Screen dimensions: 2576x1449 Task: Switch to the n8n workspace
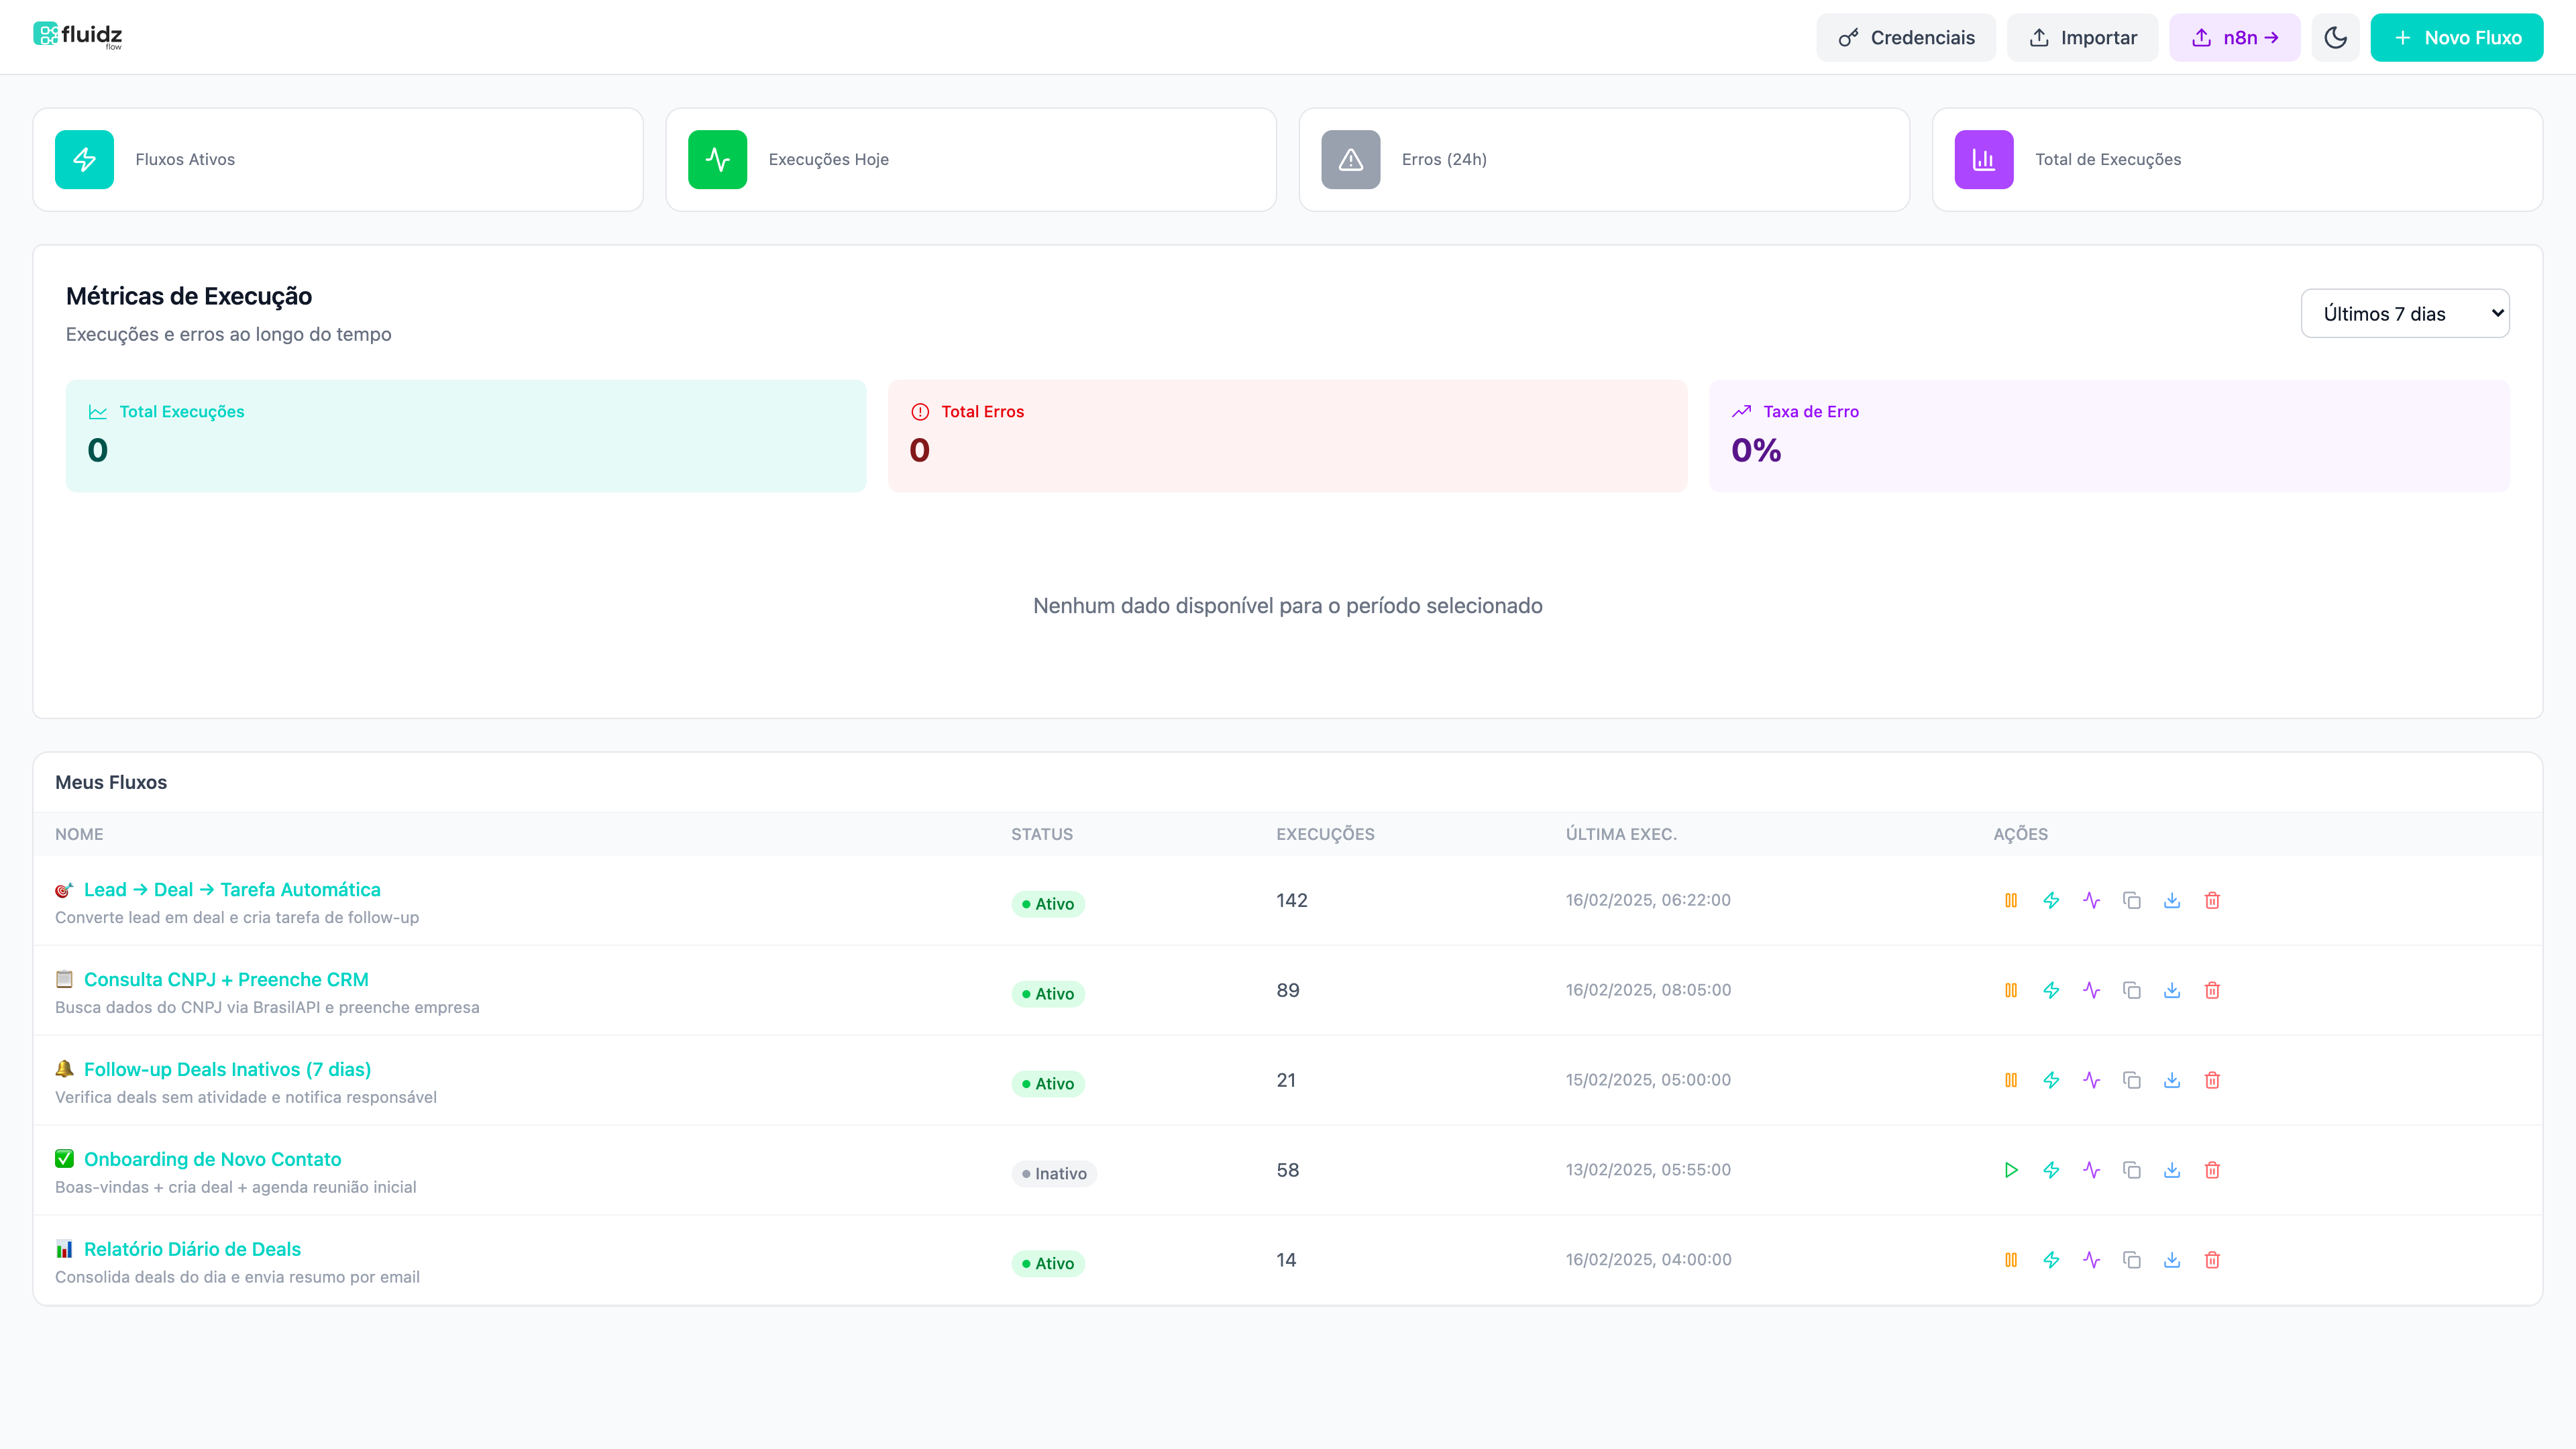[x=2234, y=37]
